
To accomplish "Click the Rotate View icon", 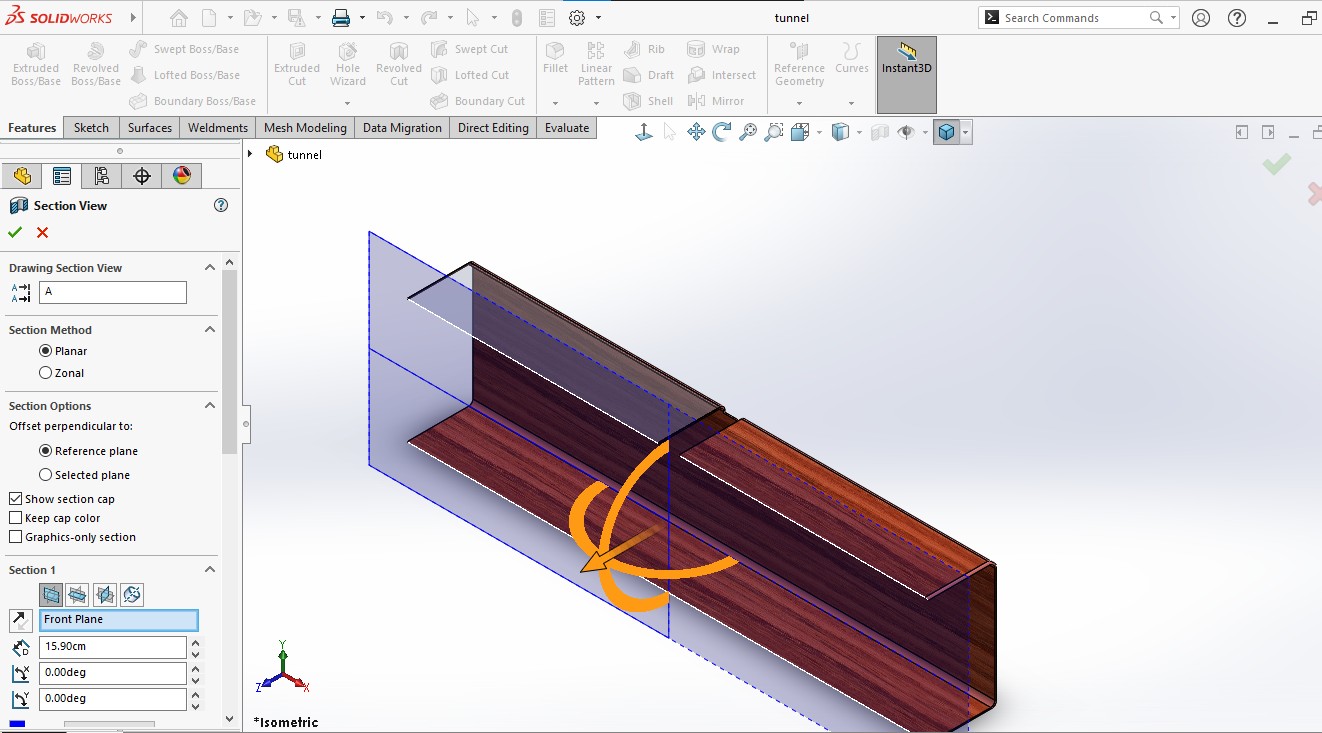I will pos(722,132).
